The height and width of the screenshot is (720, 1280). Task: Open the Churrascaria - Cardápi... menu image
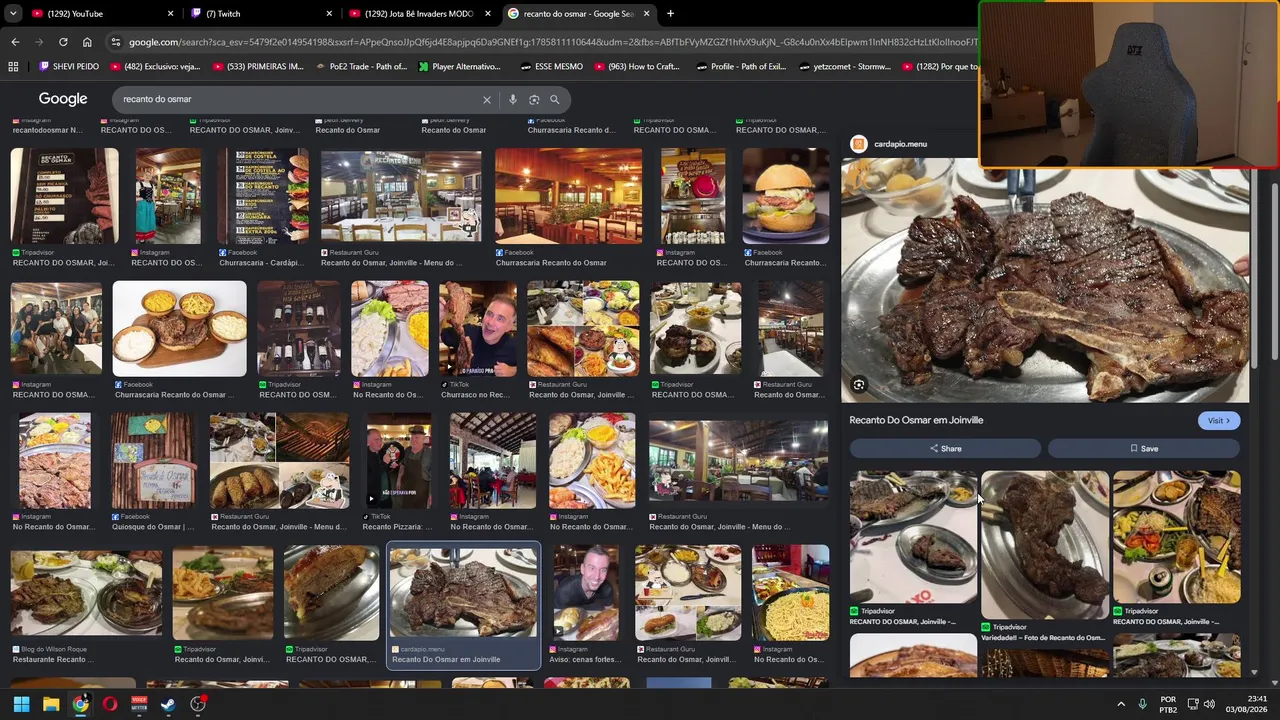pyautogui.click(x=264, y=196)
